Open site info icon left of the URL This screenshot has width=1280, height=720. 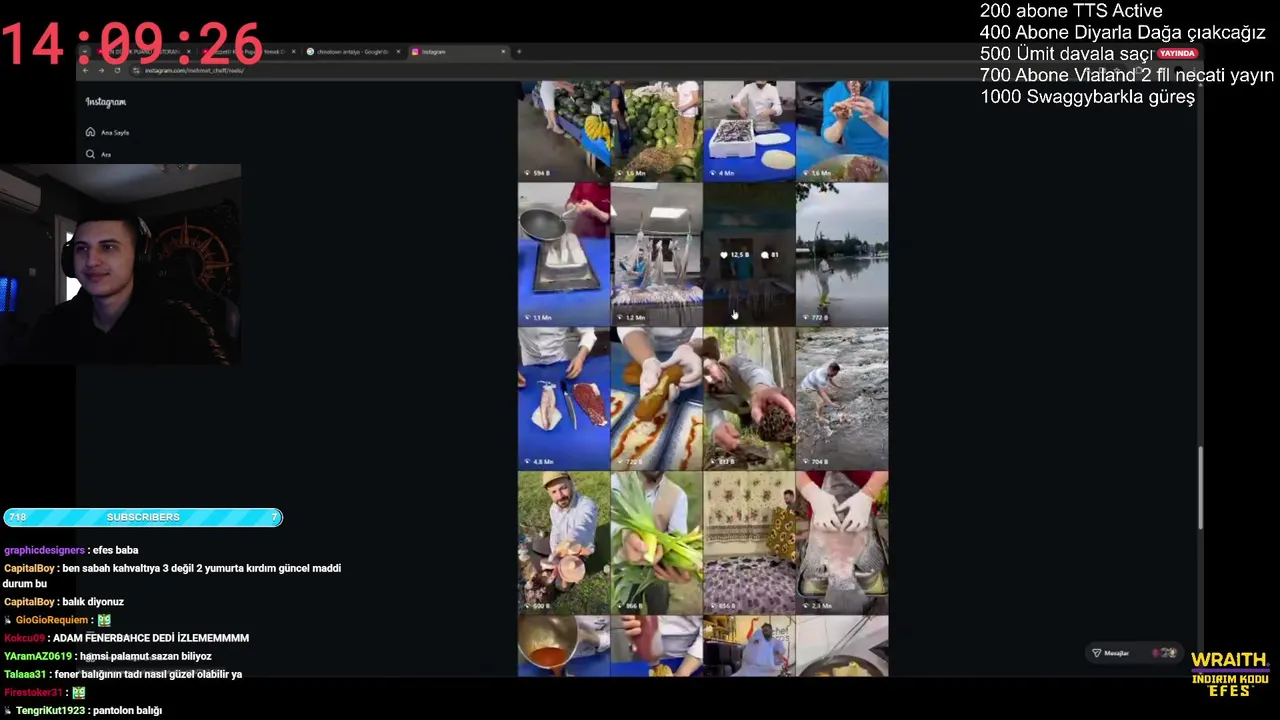(x=136, y=70)
